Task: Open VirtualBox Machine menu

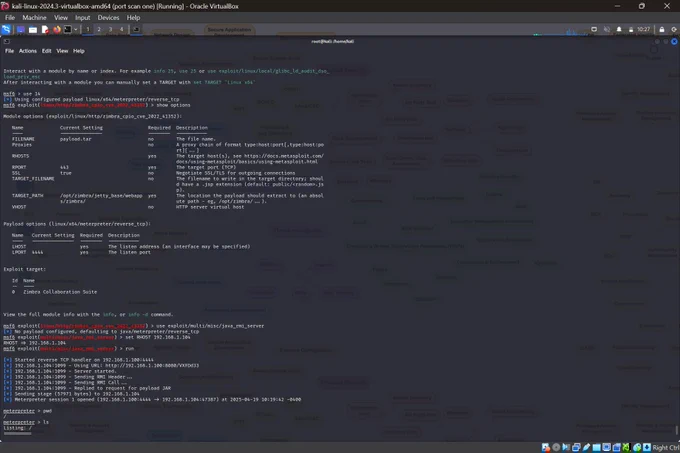Action: (34, 18)
